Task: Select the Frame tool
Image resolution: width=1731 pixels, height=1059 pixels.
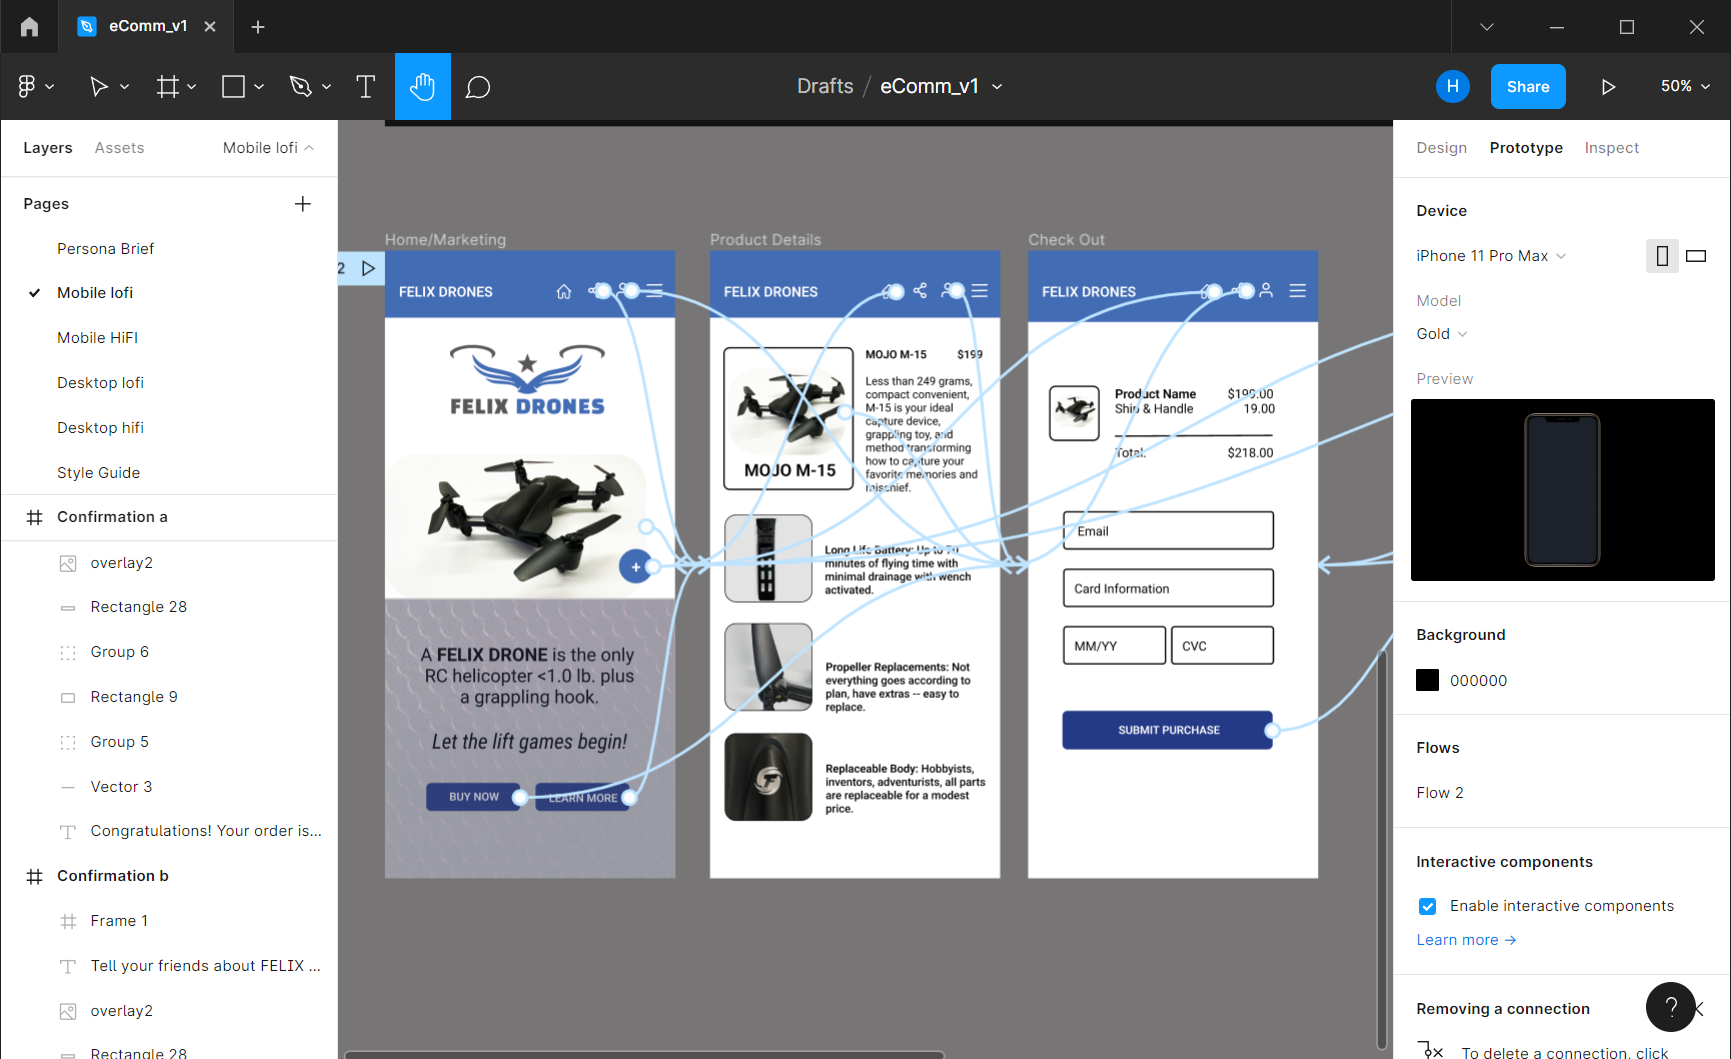Action: click(167, 87)
